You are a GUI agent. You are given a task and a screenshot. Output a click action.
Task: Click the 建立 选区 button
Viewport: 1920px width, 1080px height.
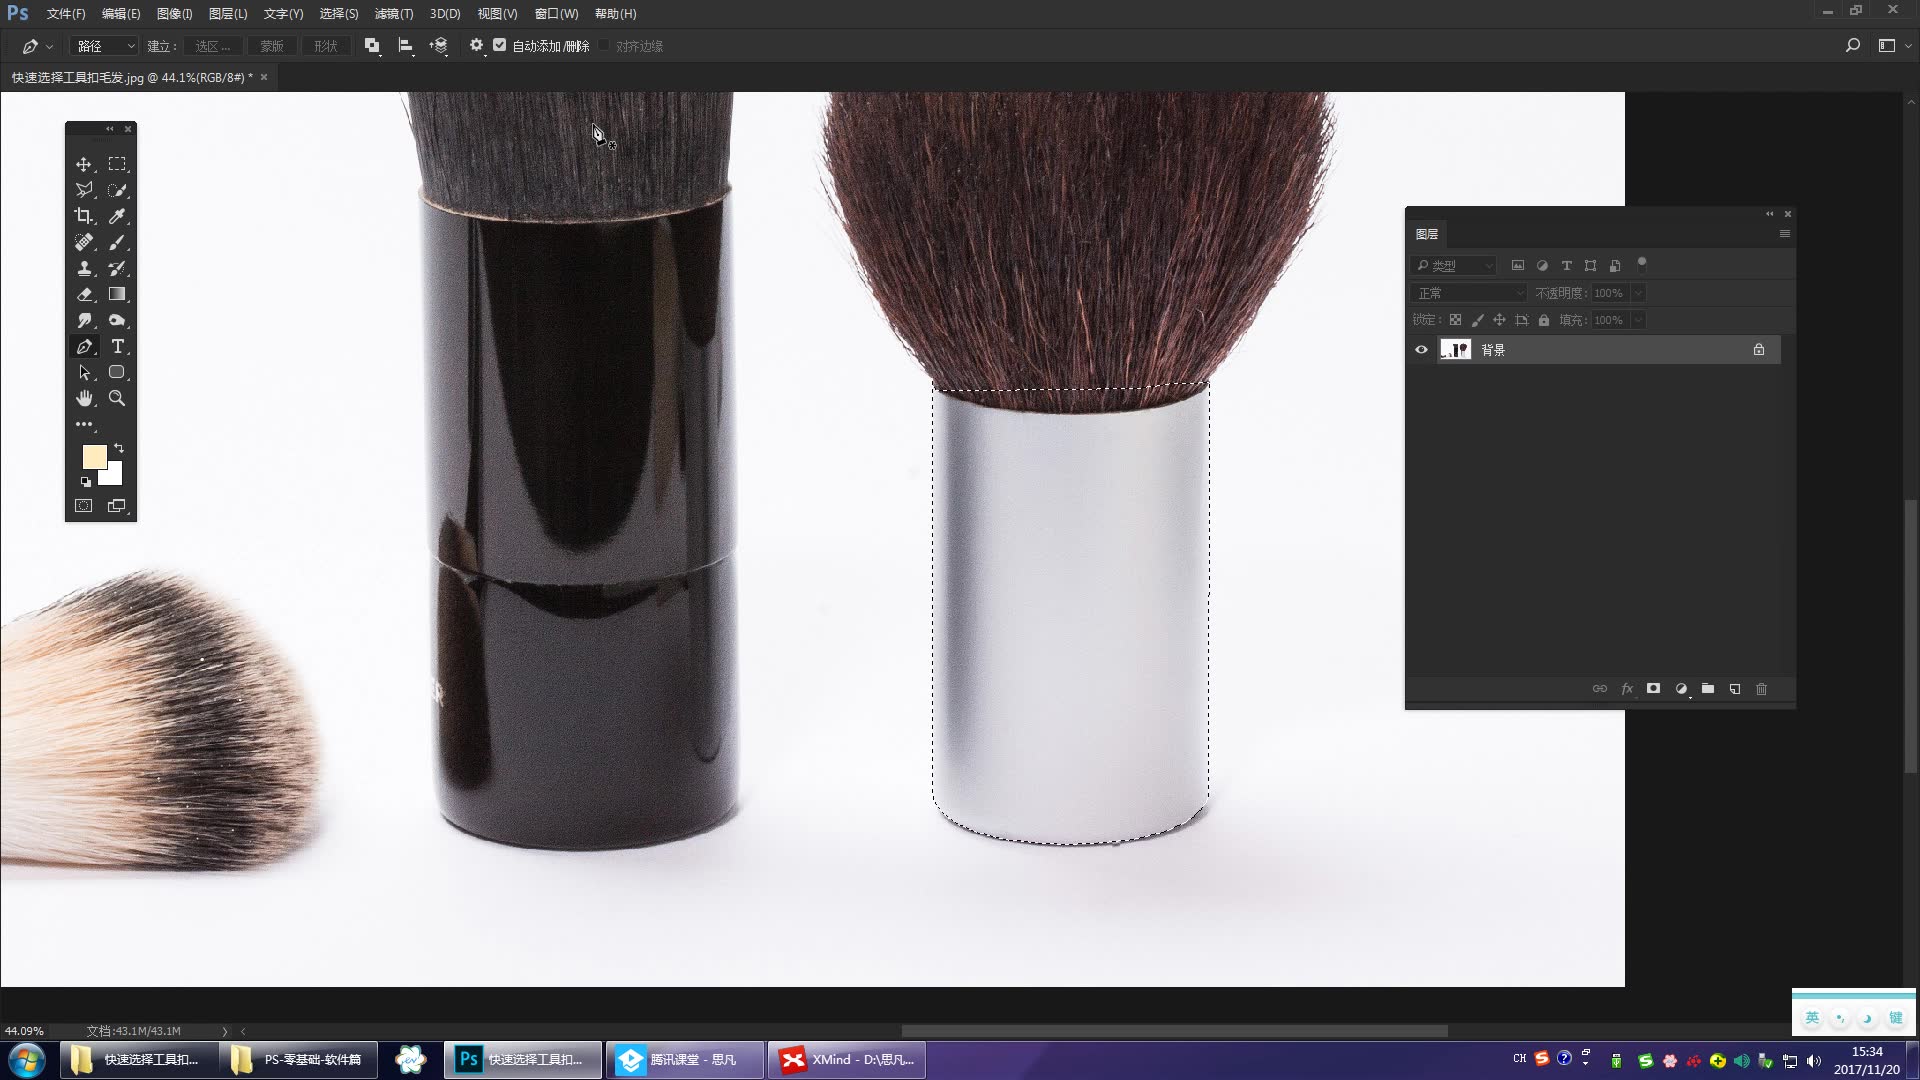(213, 45)
